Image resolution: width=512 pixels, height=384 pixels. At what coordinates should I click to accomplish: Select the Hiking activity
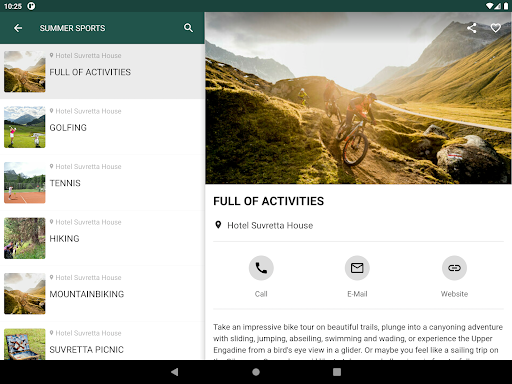[x=102, y=238]
